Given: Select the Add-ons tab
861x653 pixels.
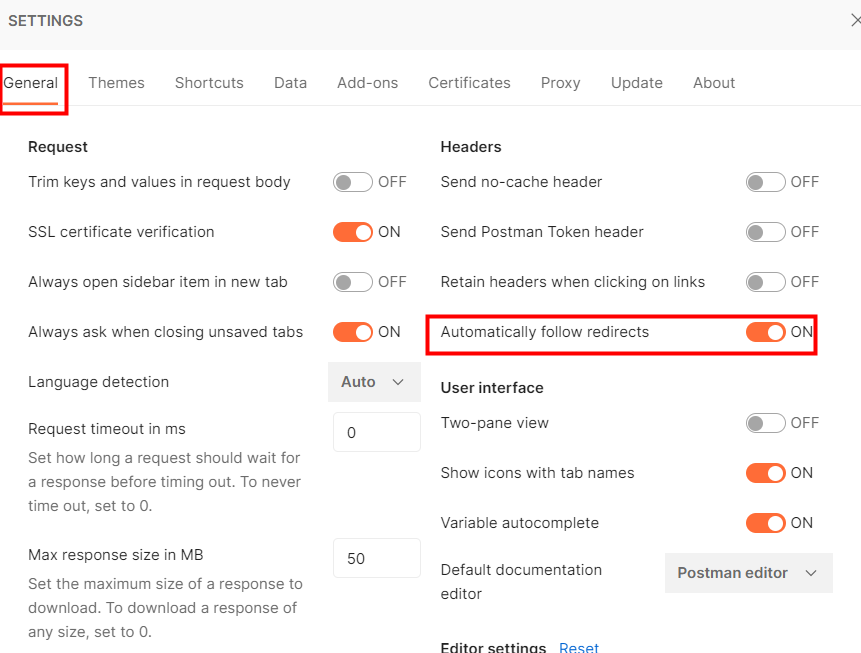Looking at the screenshot, I should click(x=367, y=83).
